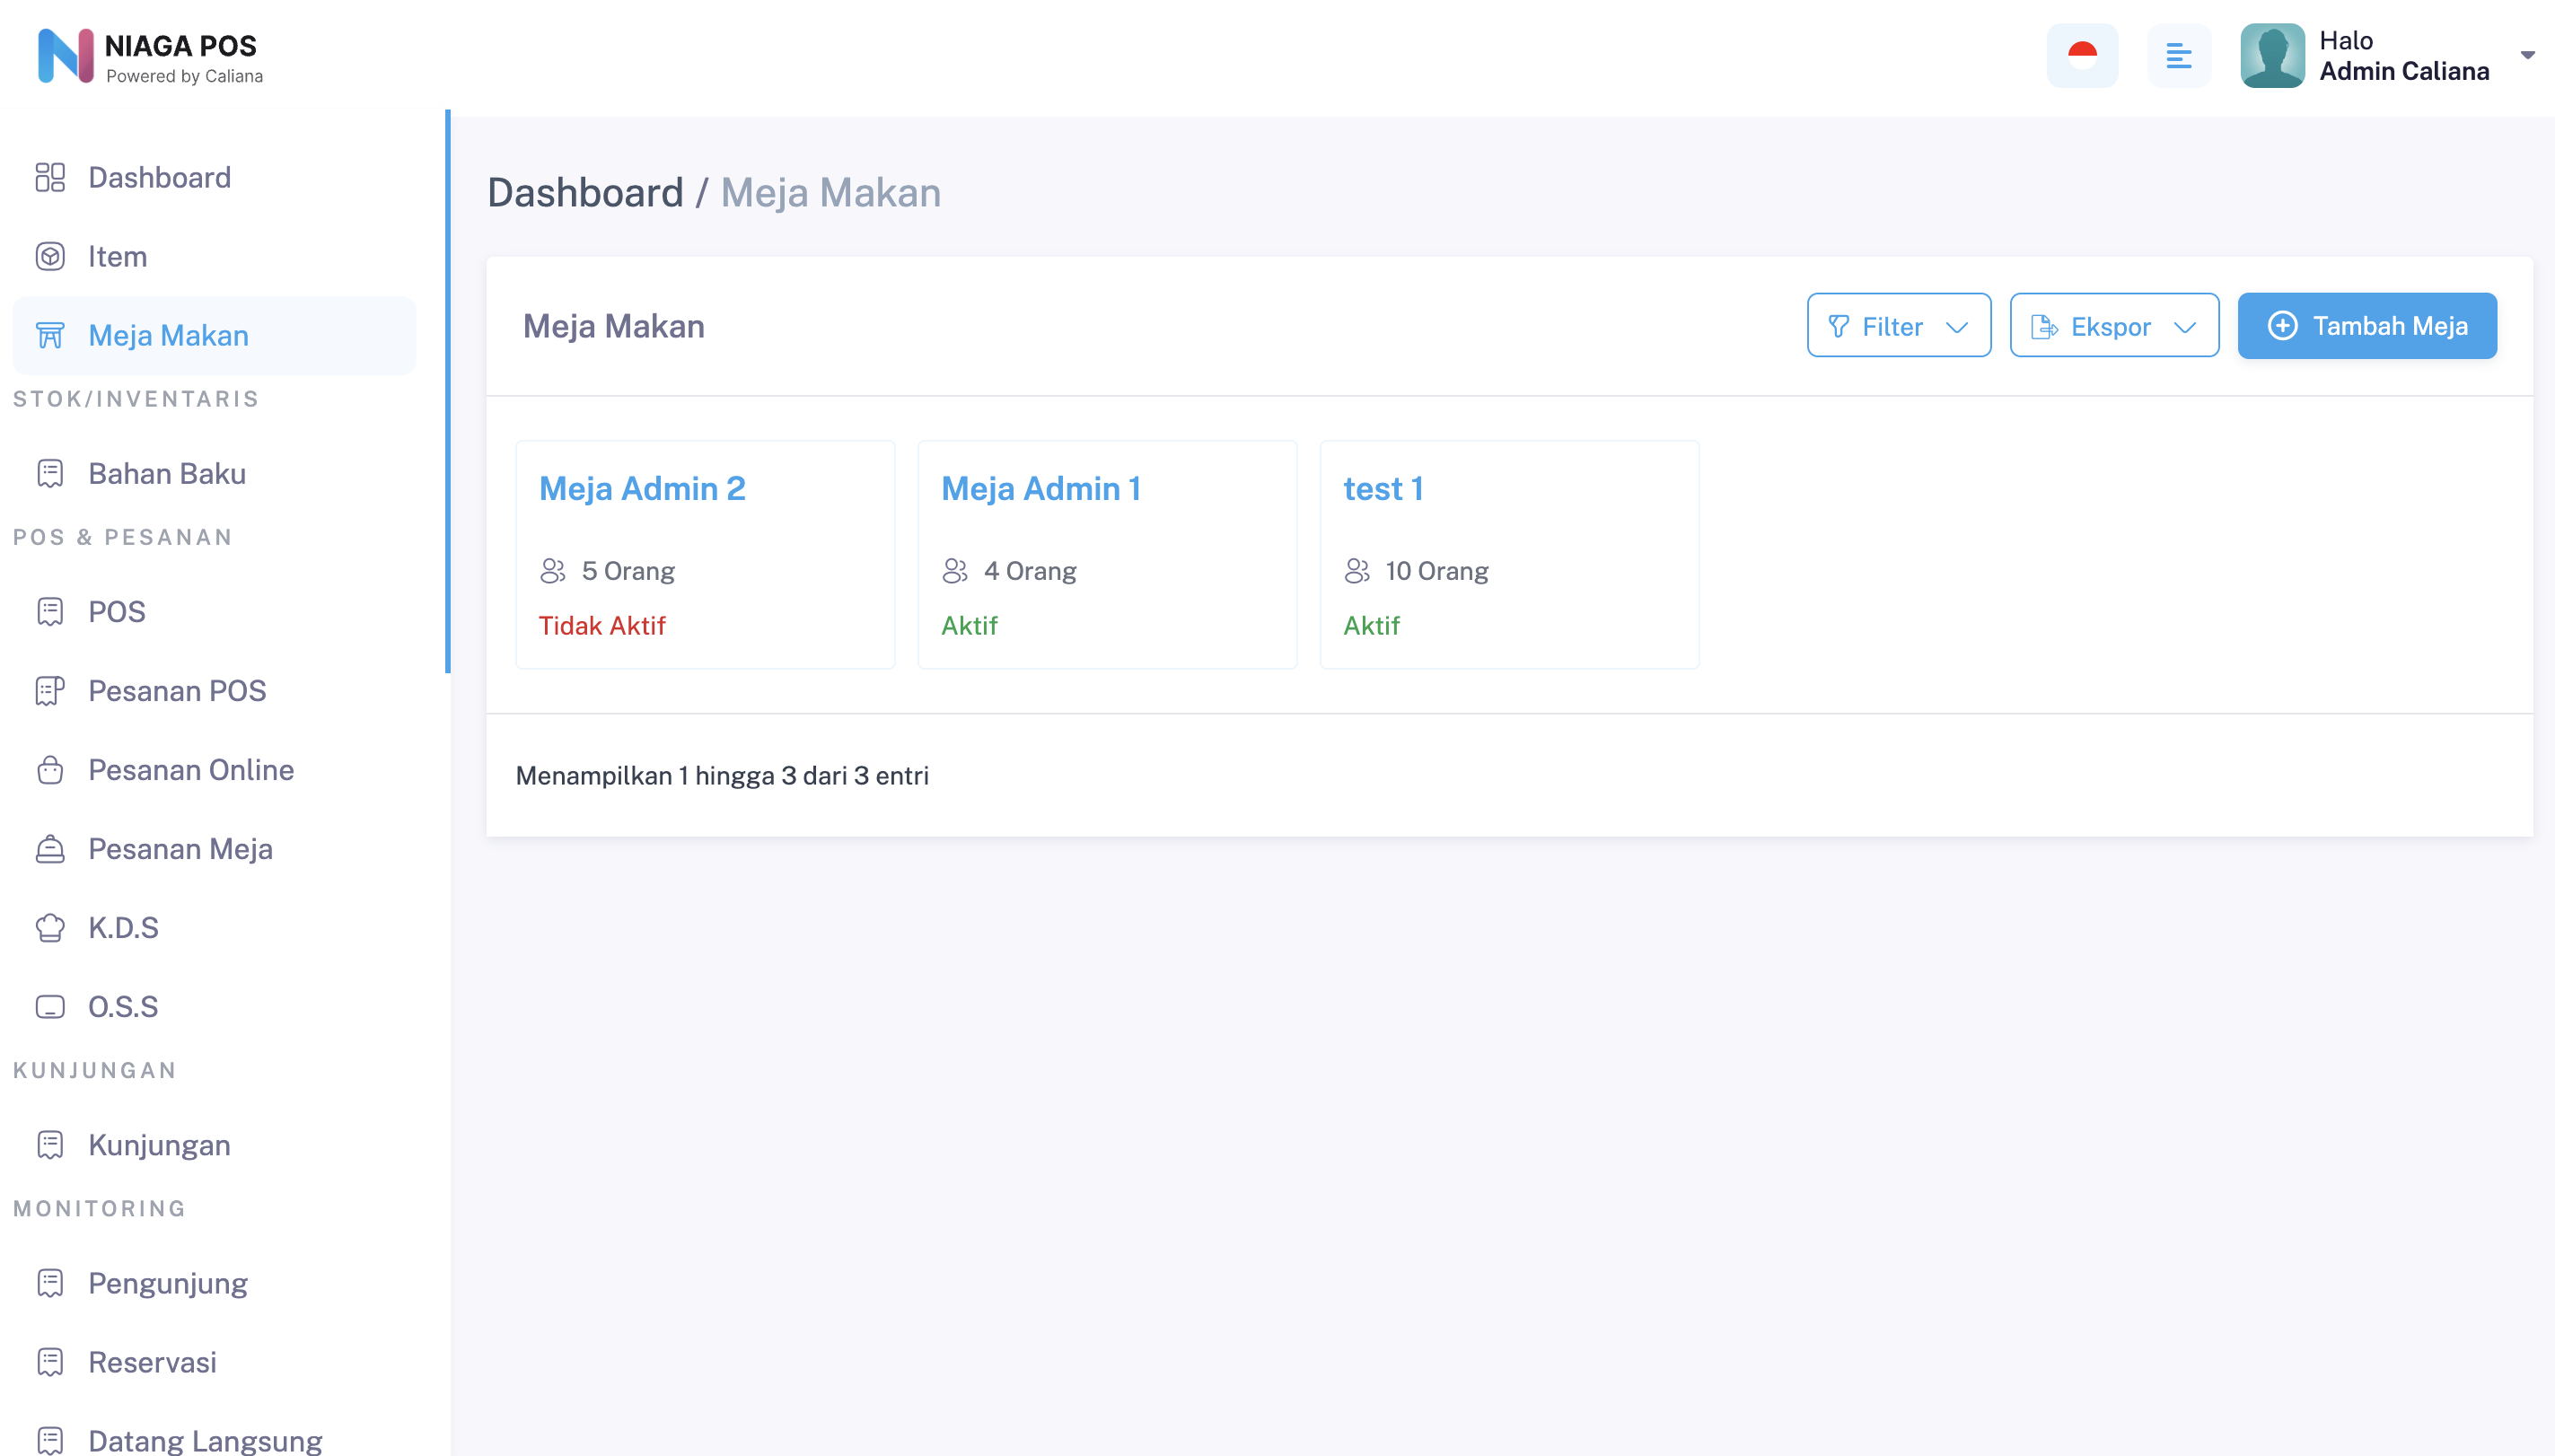Click the Dashboard breadcrumb link
Viewport: 2555px width, 1456px height.
click(585, 193)
